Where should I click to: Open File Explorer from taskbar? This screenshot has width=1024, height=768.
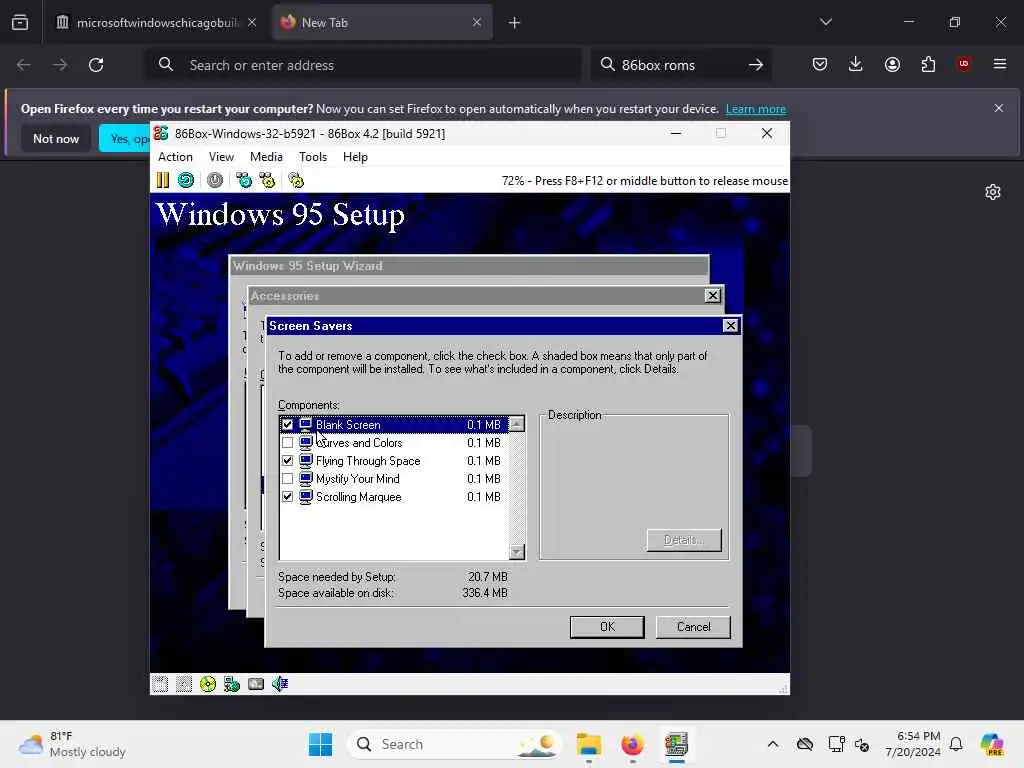click(588, 744)
